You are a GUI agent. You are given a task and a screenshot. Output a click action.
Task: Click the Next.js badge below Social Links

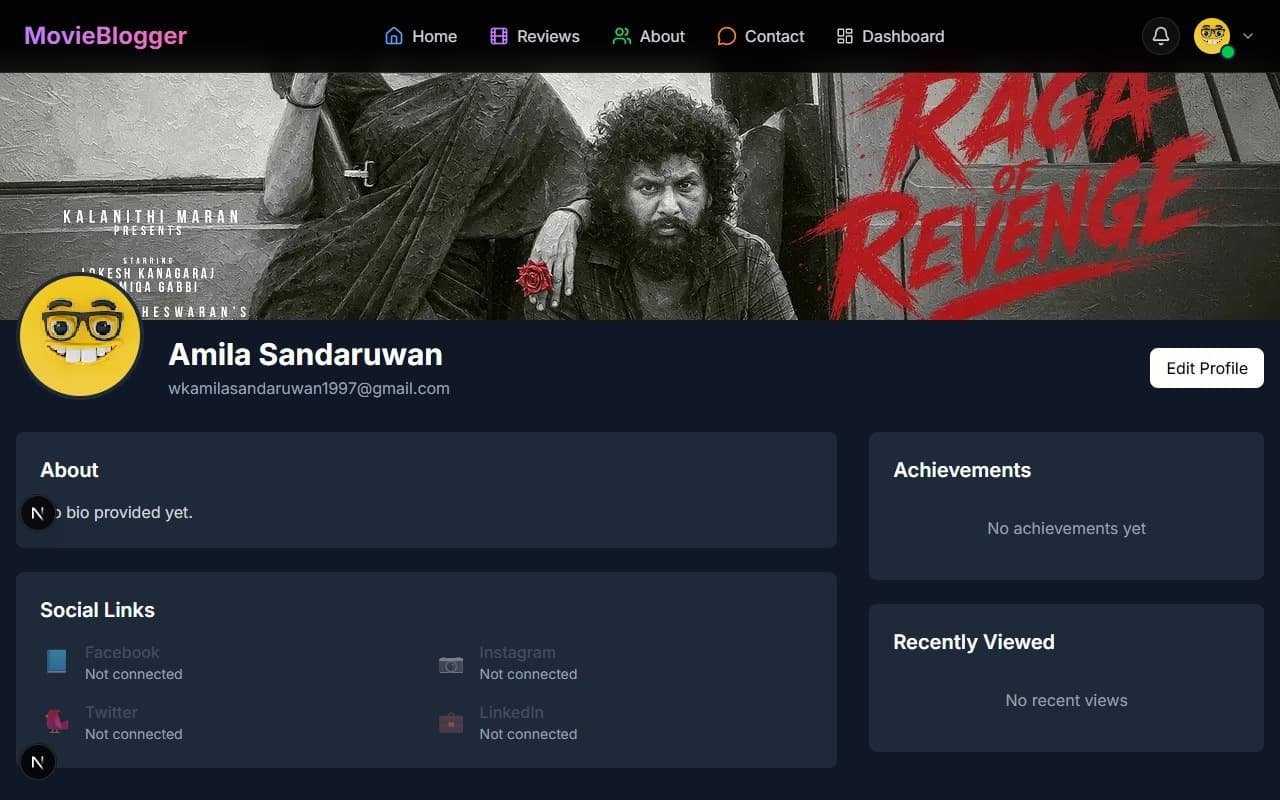point(38,762)
